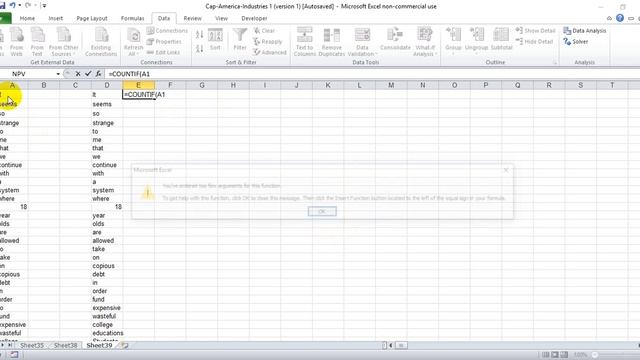Insert a new worksheet tab

click(124, 345)
